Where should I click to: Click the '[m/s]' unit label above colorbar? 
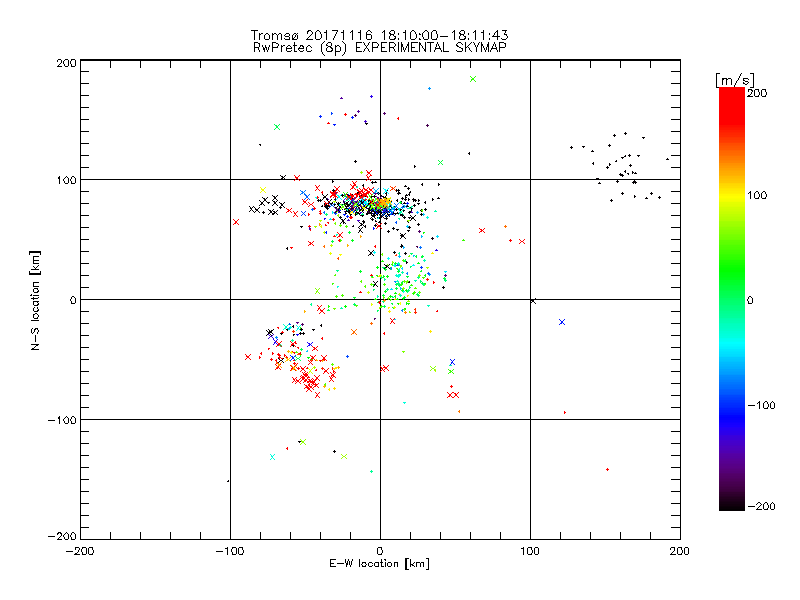click(735, 80)
